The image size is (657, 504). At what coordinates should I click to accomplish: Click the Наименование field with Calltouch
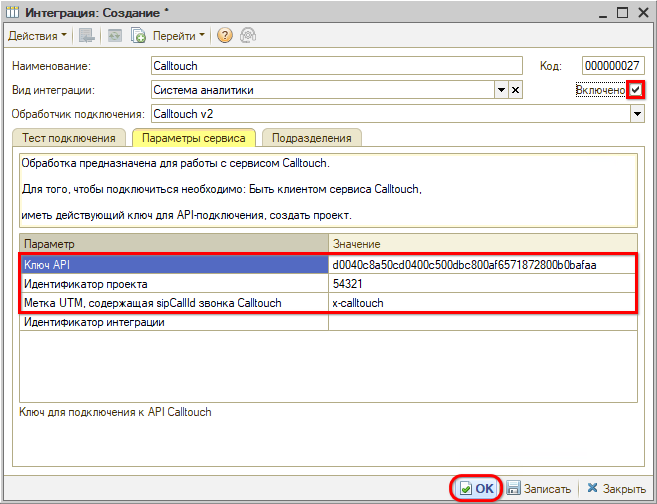tap(336, 66)
